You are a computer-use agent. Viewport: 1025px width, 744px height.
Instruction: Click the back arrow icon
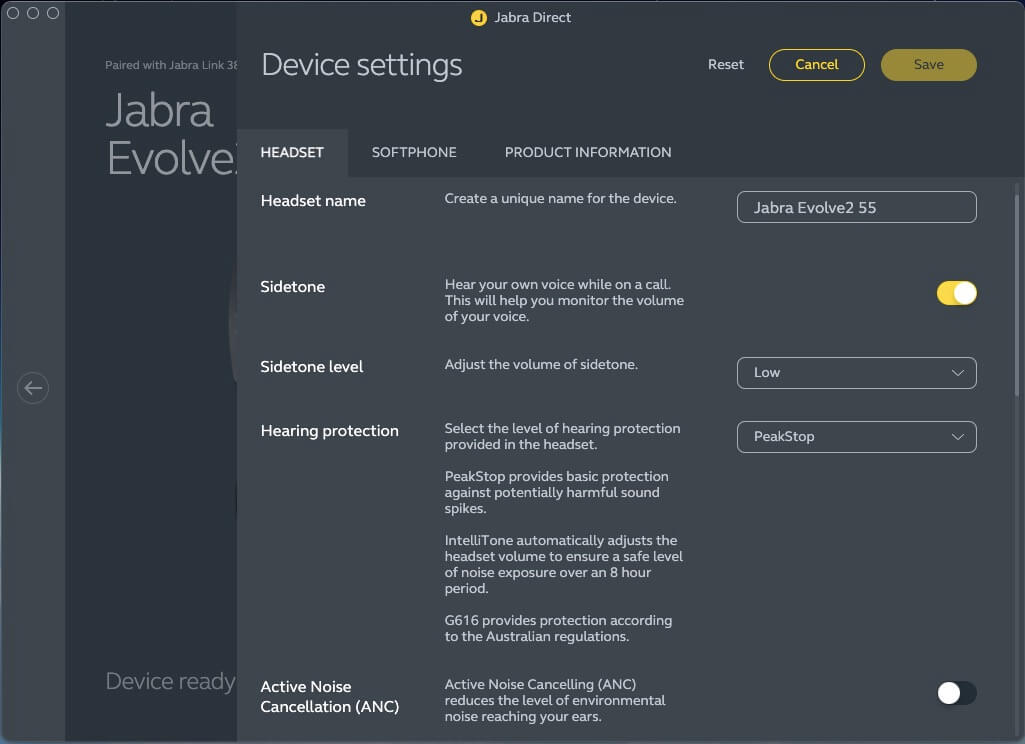coord(33,388)
